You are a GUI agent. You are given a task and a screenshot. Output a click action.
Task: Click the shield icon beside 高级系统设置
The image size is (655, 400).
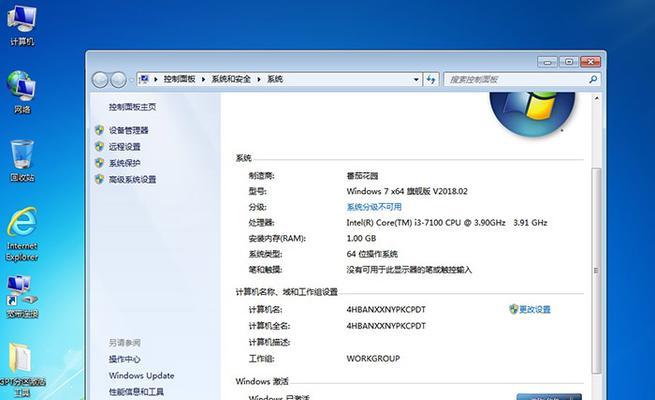coord(99,179)
